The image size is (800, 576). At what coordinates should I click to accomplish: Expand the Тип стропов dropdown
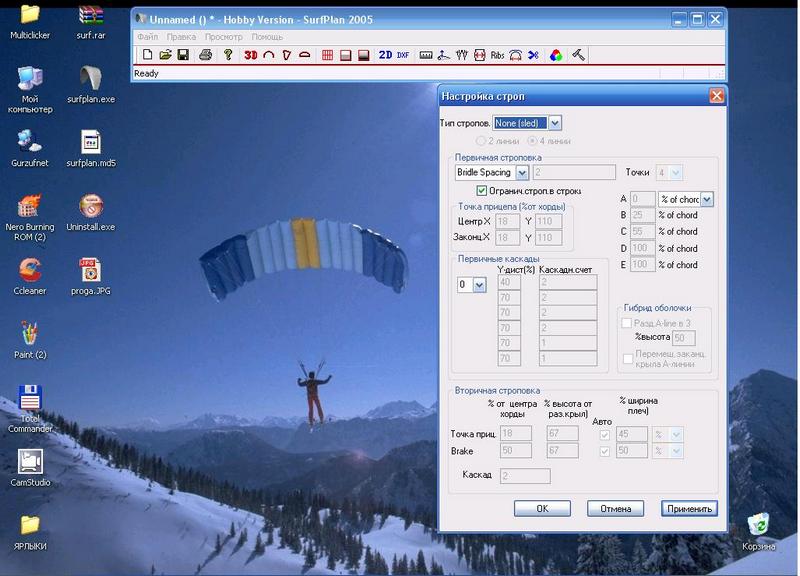coord(555,123)
